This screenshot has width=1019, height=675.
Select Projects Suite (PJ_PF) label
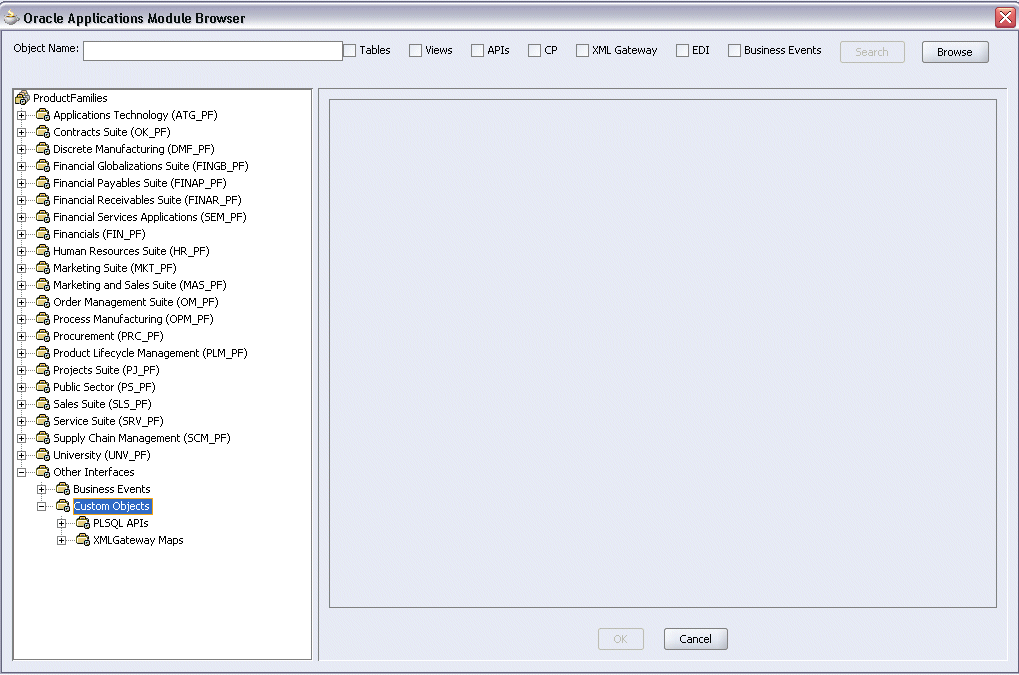pyautogui.click(x=106, y=370)
